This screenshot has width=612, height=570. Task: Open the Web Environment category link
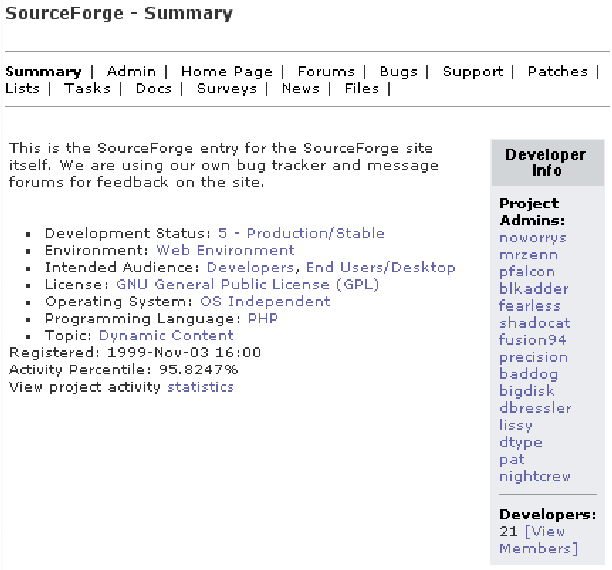coord(225,250)
